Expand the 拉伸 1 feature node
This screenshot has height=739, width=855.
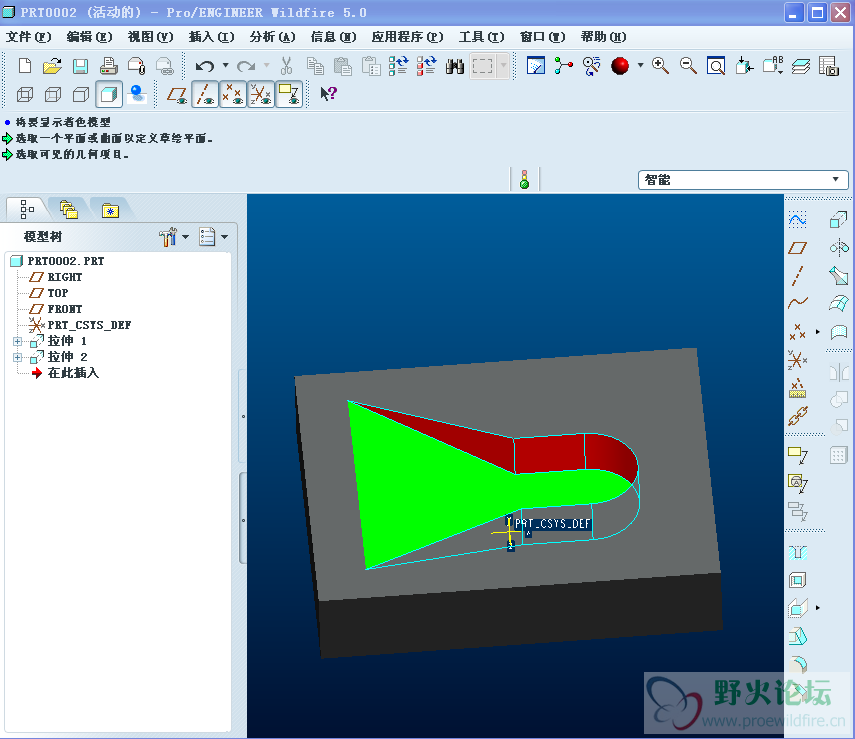click(x=17, y=341)
